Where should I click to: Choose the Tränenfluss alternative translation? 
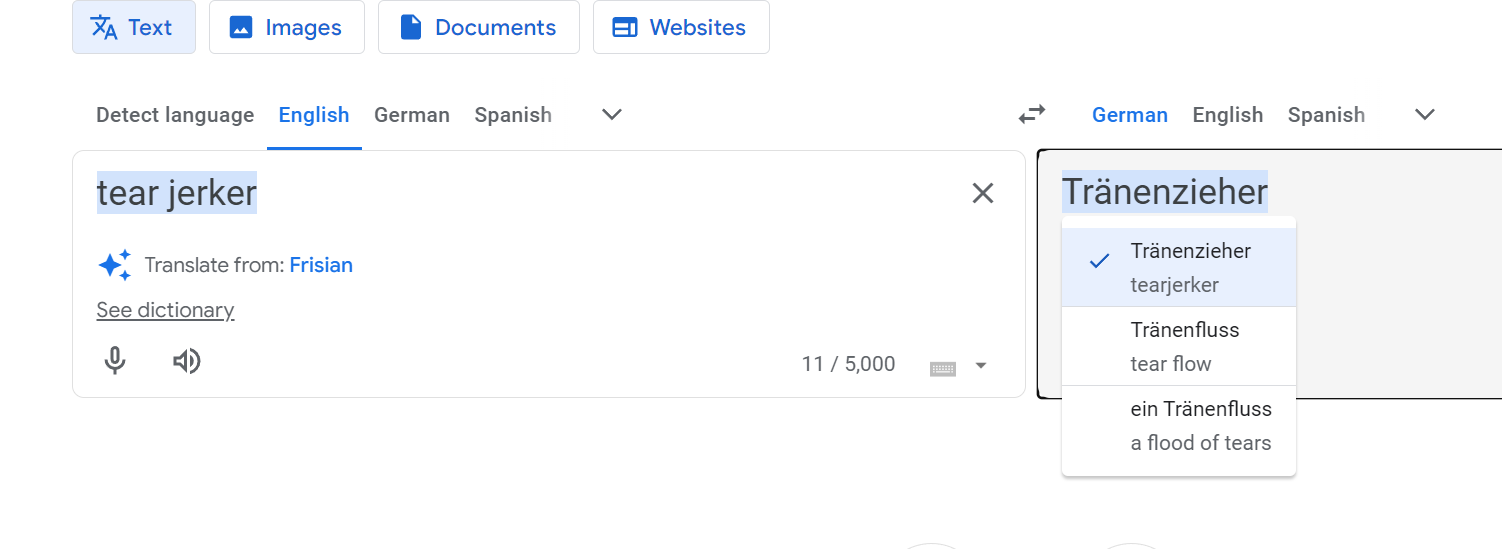pyautogui.click(x=1179, y=346)
